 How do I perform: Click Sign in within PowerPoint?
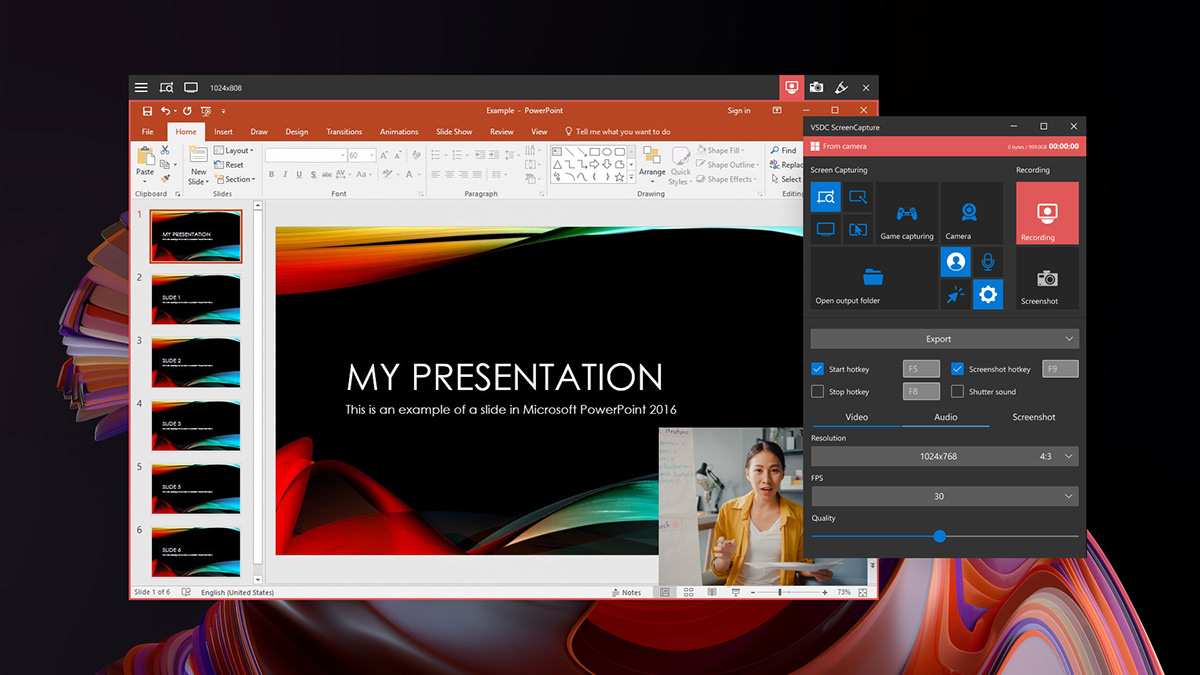[x=739, y=110]
